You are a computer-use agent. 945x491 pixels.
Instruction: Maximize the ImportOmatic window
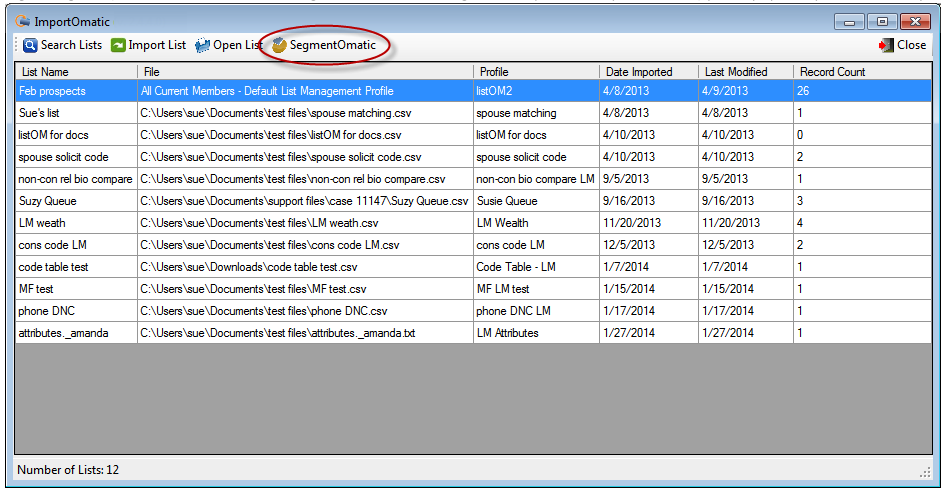point(882,22)
